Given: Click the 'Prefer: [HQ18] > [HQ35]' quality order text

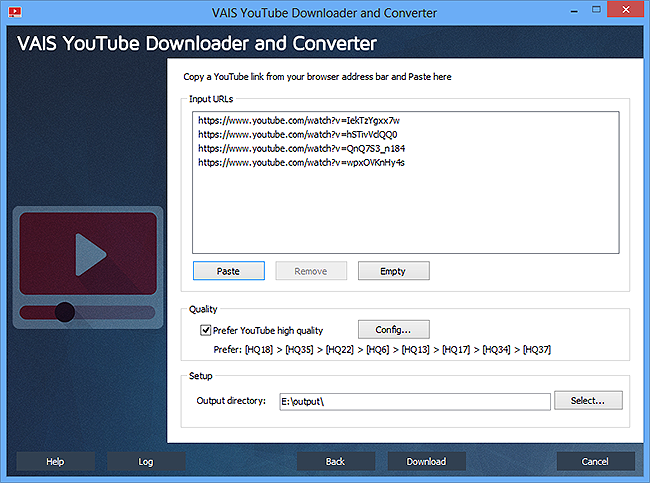Looking at the screenshot, I should [382, 350].
